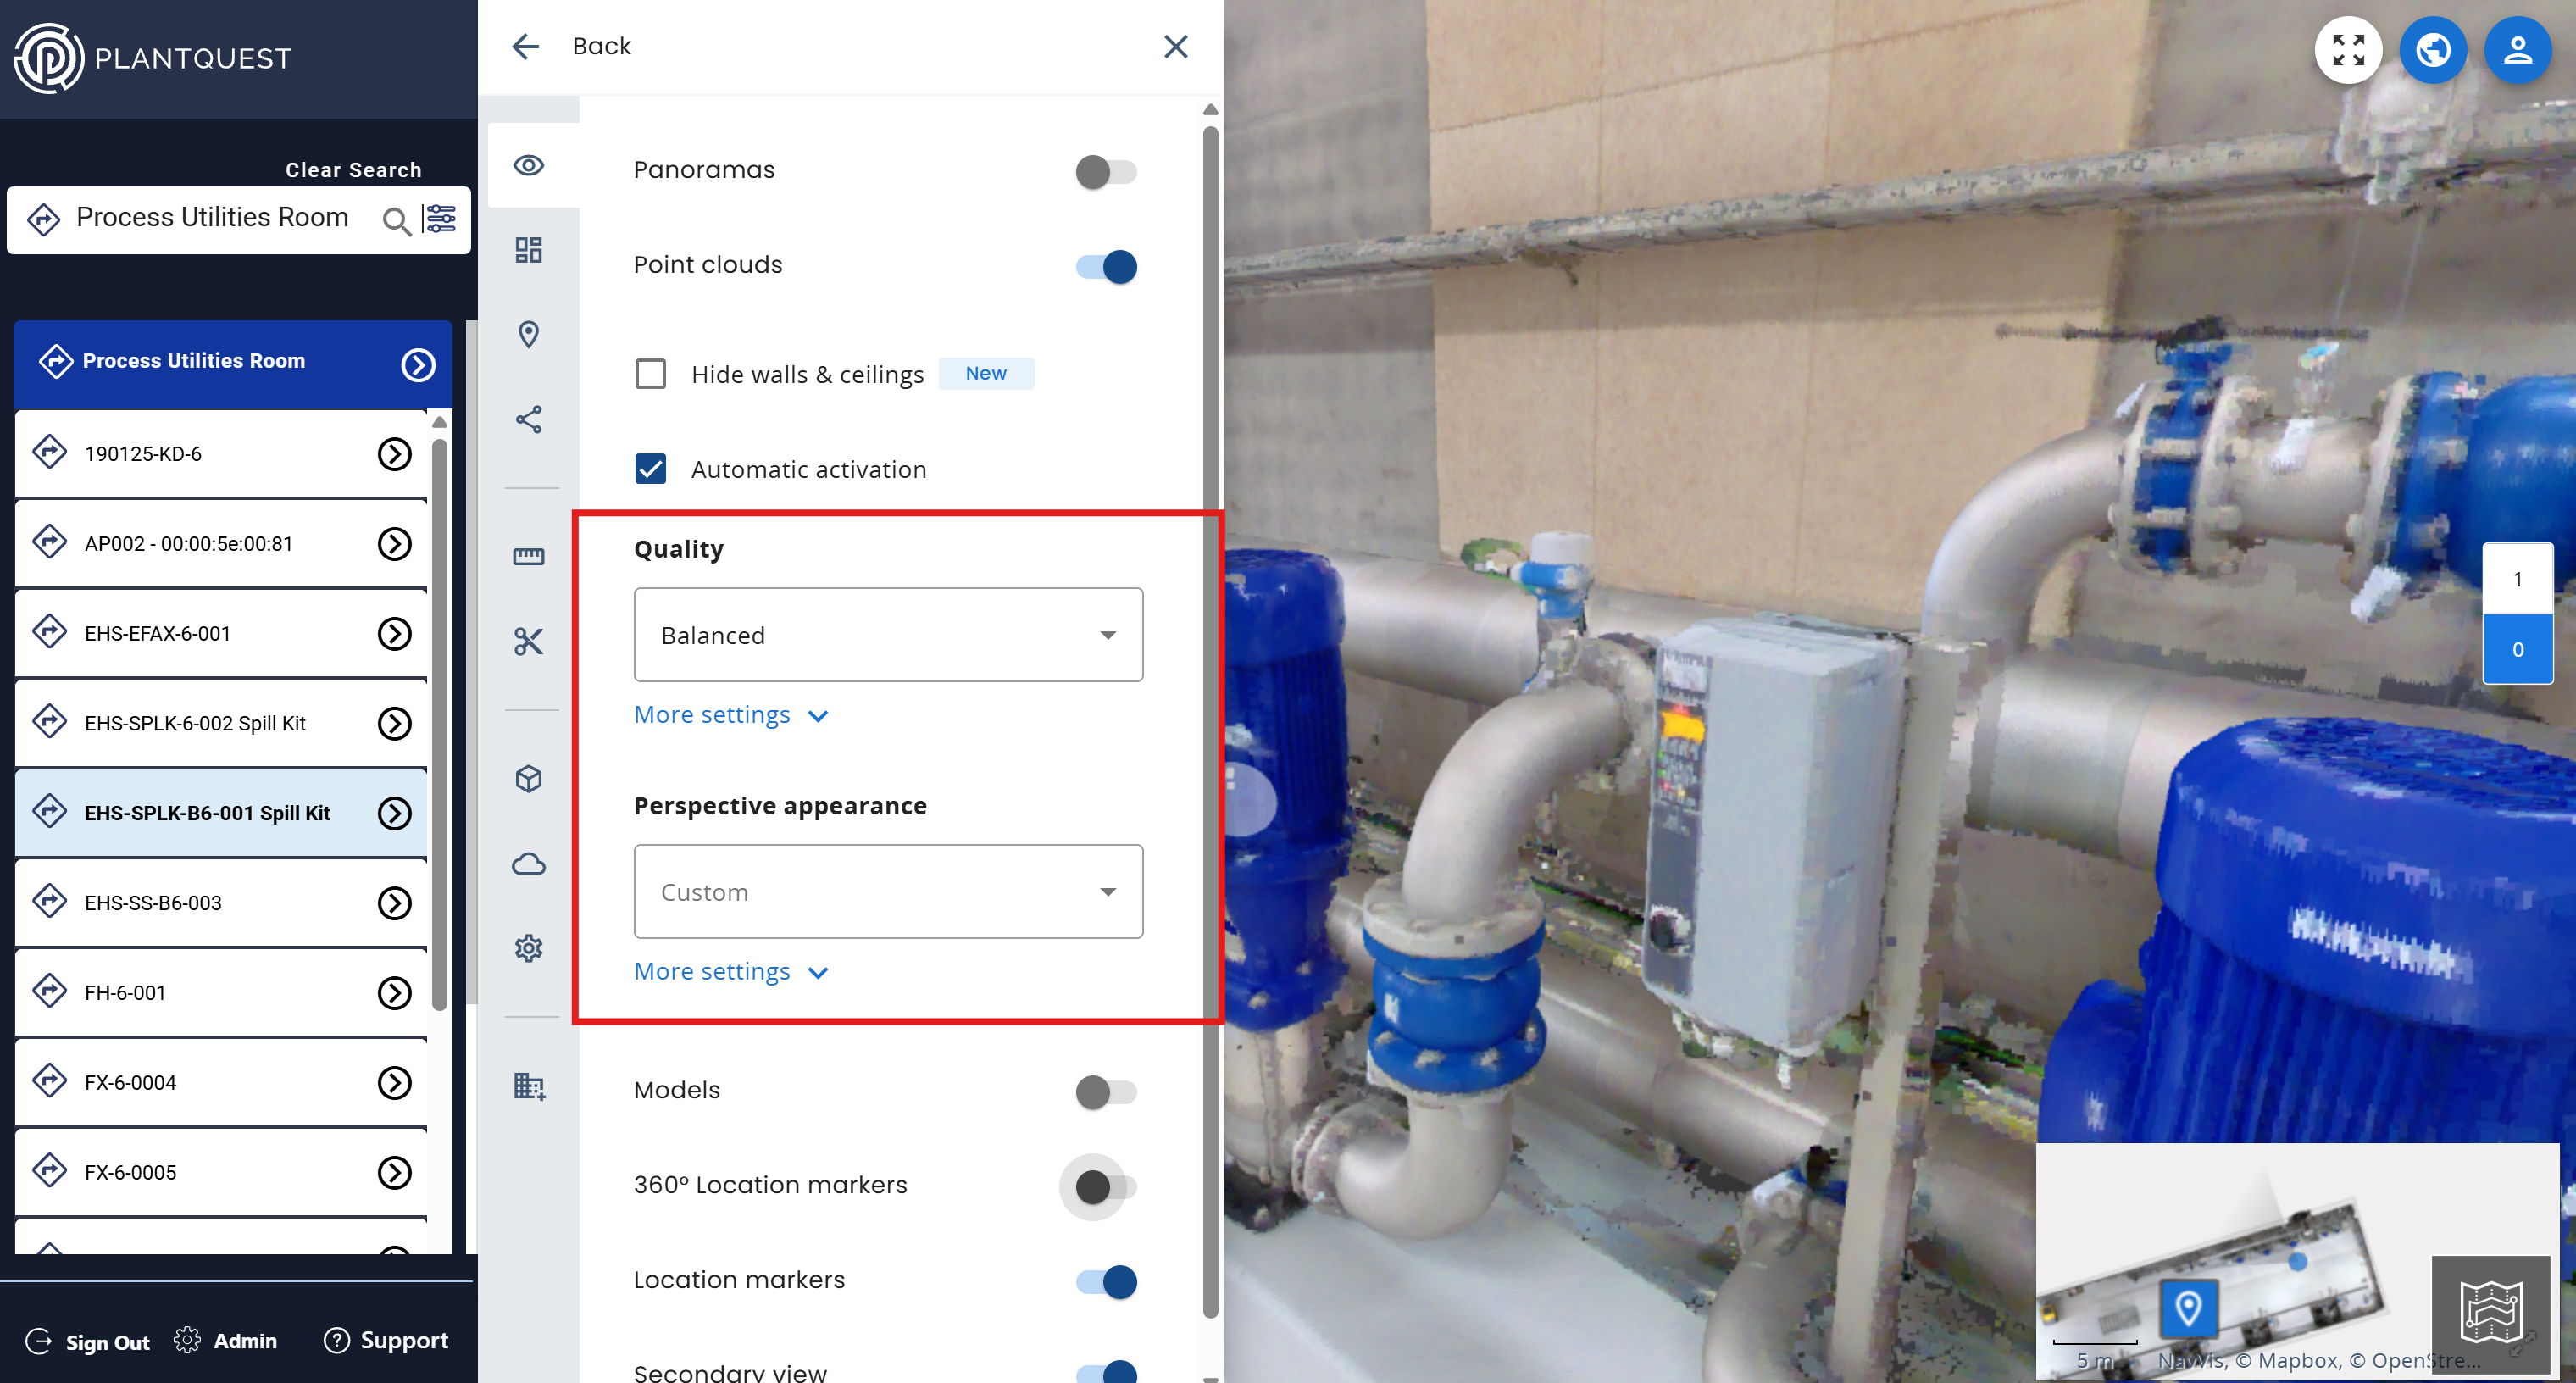Disable the Point clouds toggle

(x=1105, y=267)
